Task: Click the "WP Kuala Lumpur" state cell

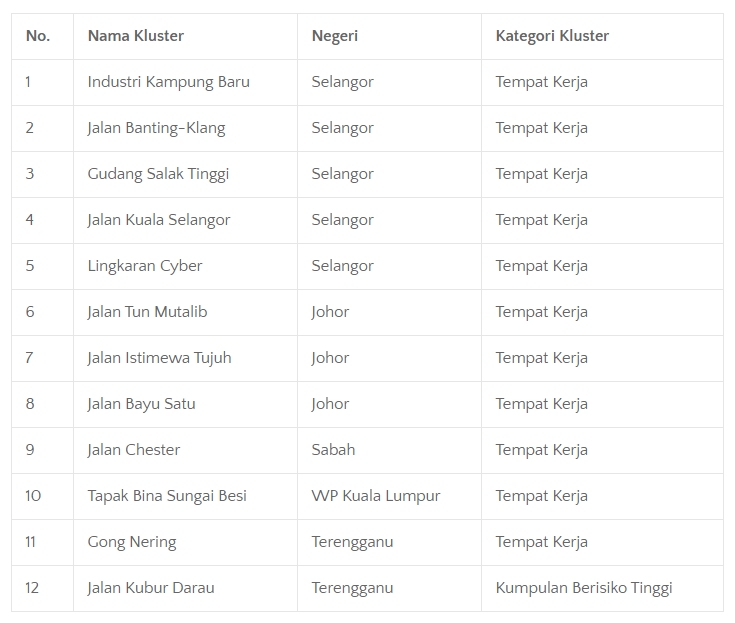Action: (376, 496)
